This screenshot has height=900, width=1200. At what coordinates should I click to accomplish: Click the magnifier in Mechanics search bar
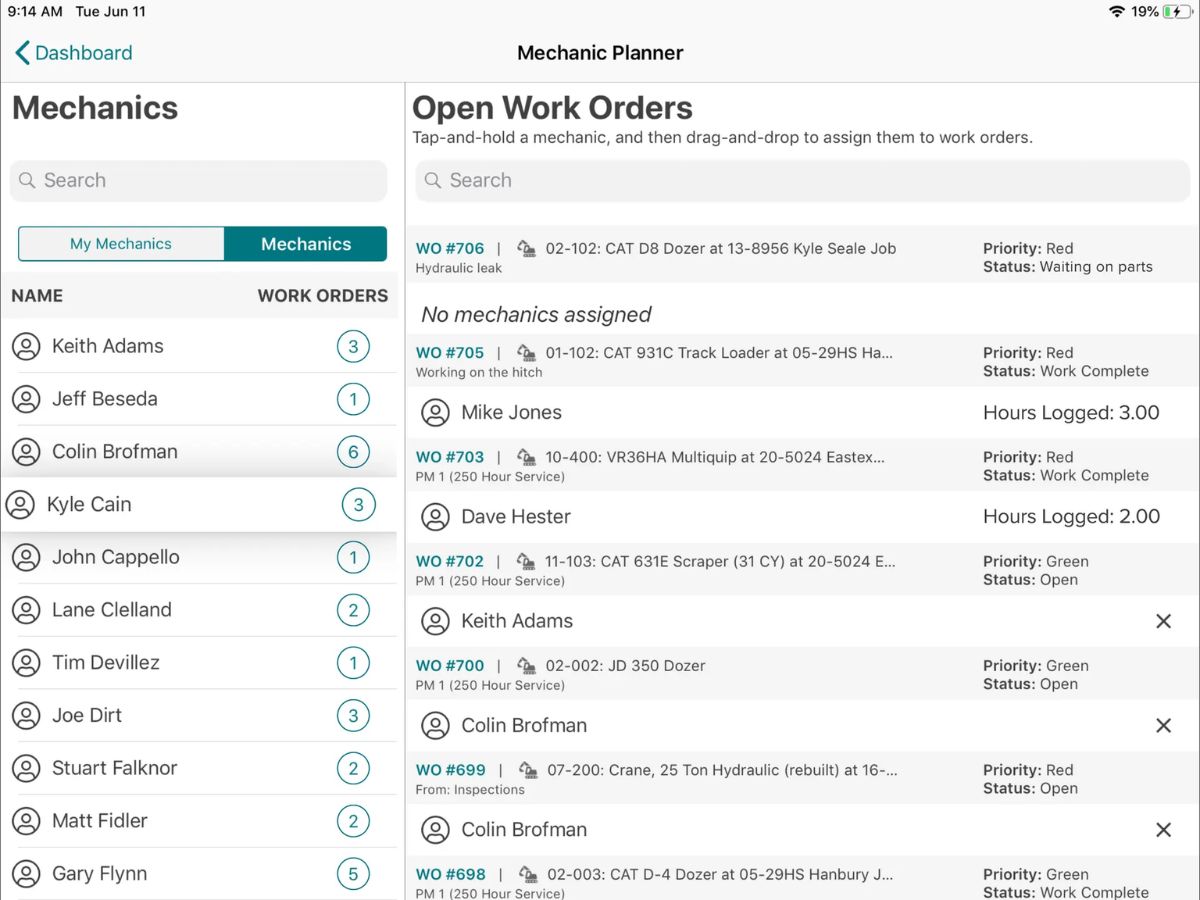point(27,181)
